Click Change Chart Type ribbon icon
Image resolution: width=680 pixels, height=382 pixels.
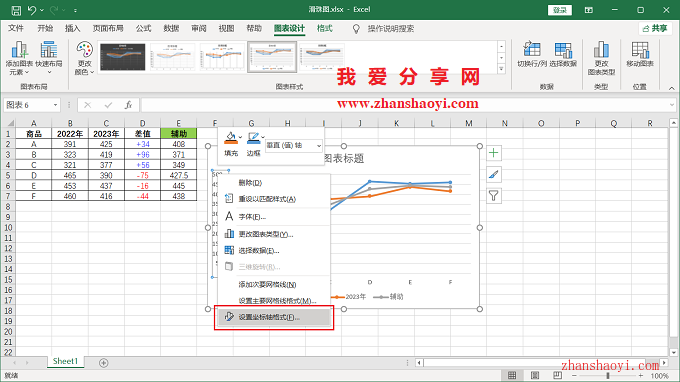[x=601, y=58]
